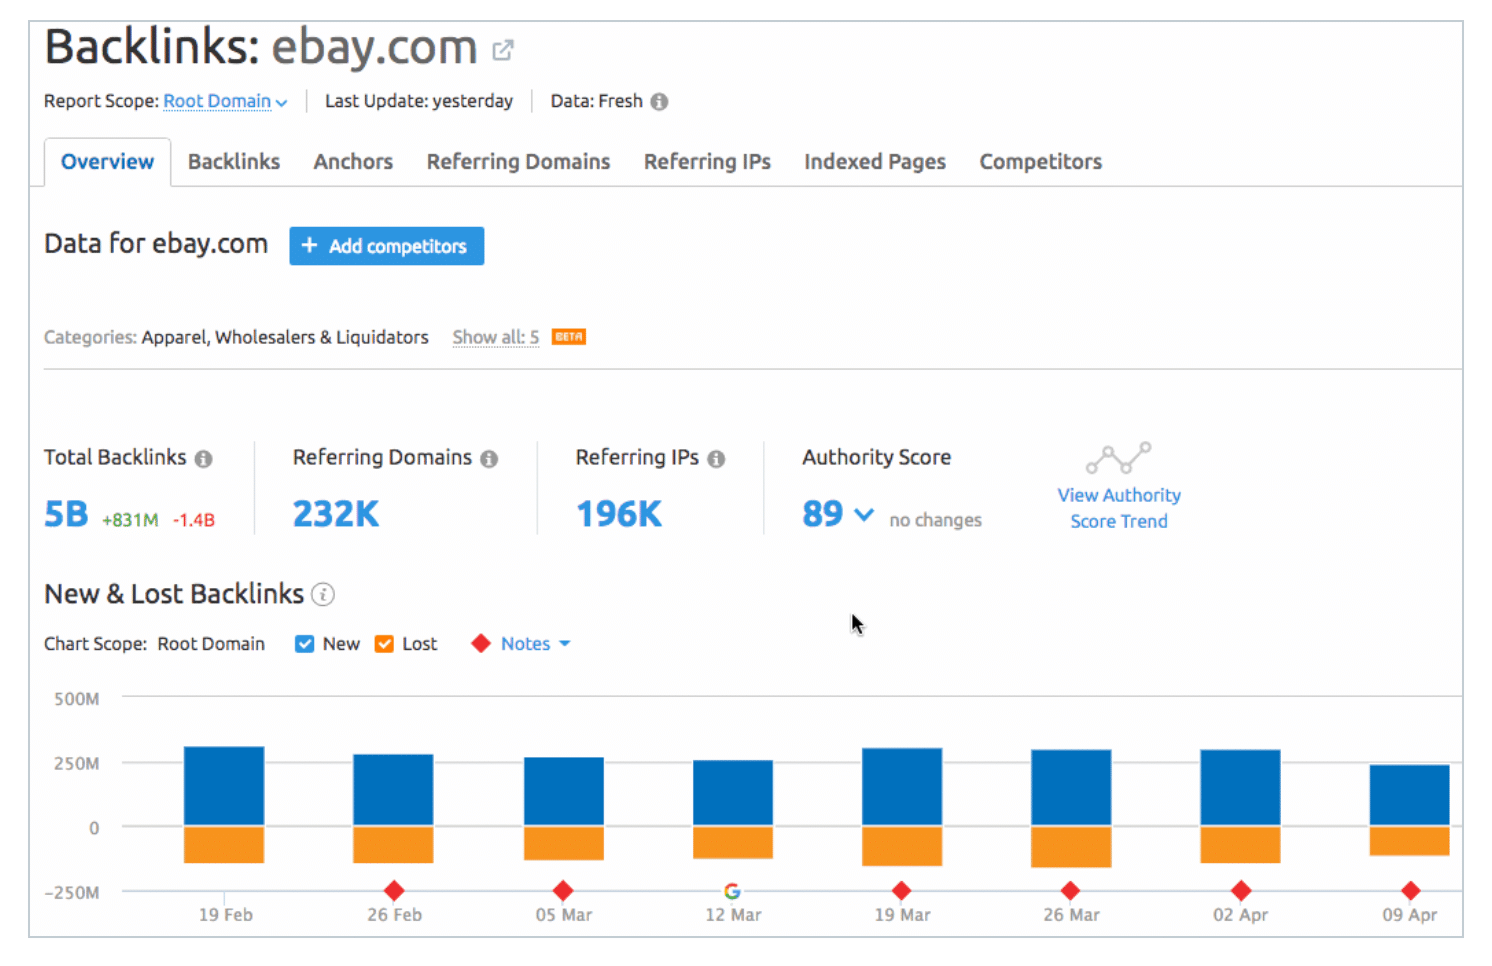The height and width of the screenshot is (966, 1492).
Task: Click the note marker at 26 Mar
Action: click(x=1071, y=891)
